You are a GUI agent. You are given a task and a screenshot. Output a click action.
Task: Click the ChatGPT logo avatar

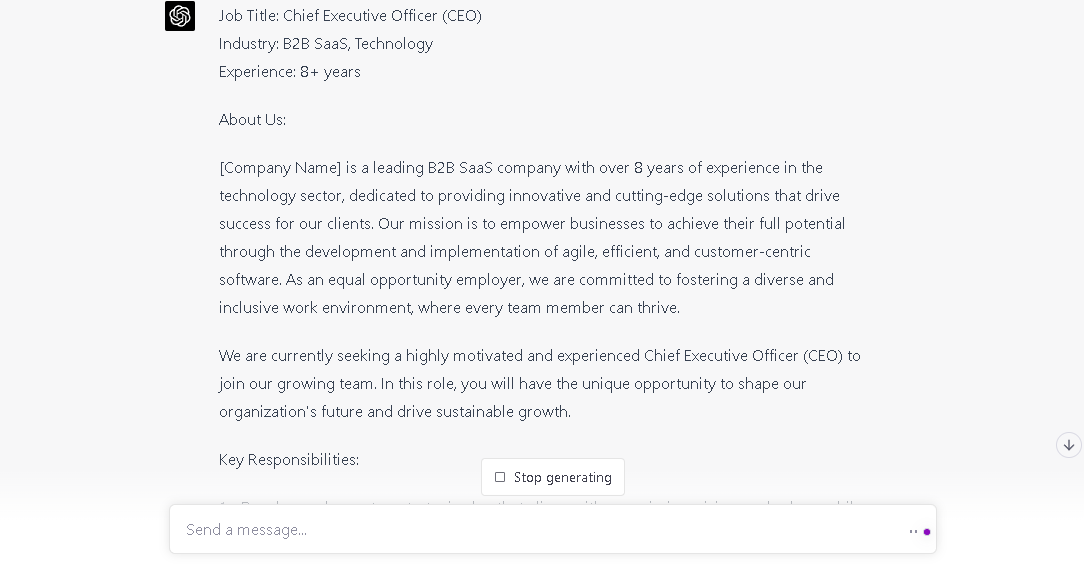point(180,16)
